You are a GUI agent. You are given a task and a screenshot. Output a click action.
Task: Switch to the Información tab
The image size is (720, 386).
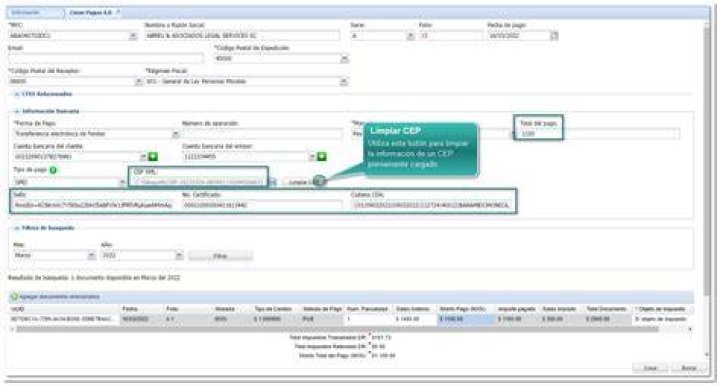(35, 13)
